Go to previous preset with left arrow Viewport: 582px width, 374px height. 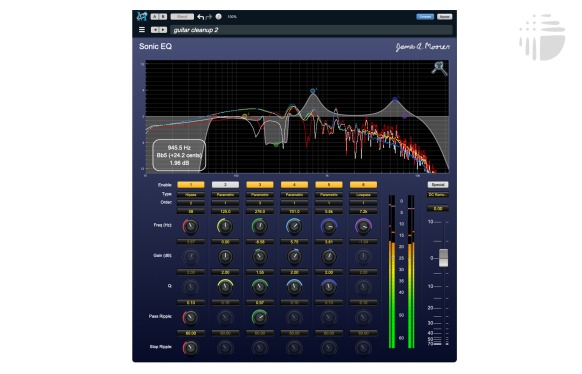[155, 30]
